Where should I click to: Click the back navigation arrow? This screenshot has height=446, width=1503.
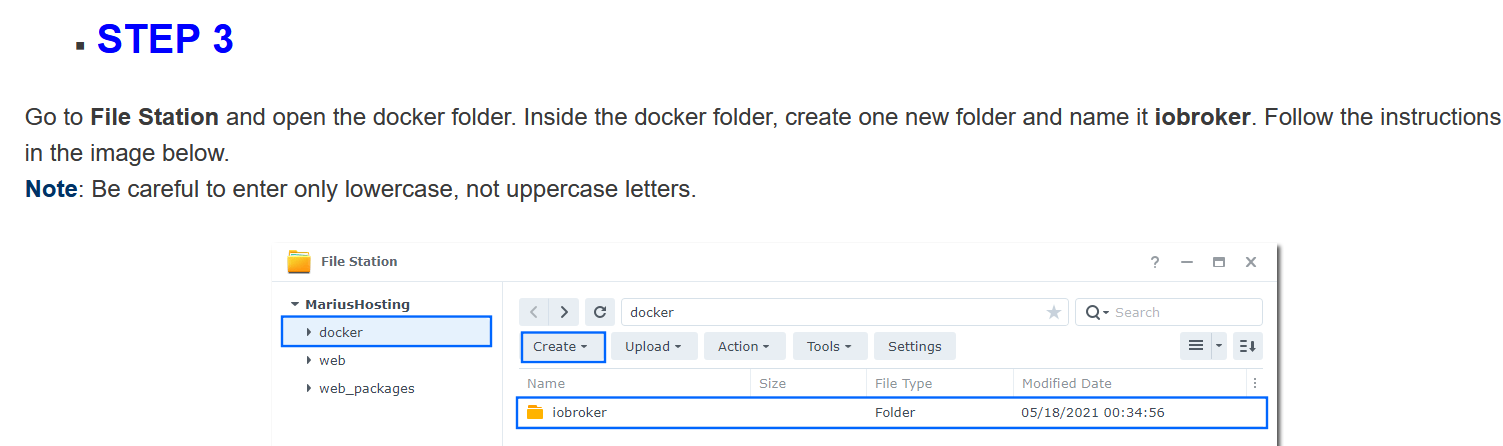(x=535, y=312)
